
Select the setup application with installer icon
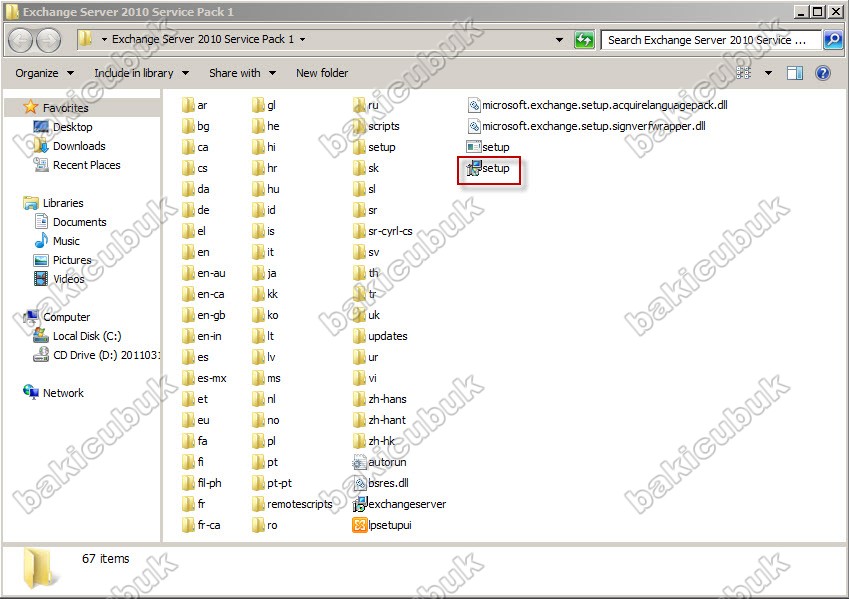[488, 168]
